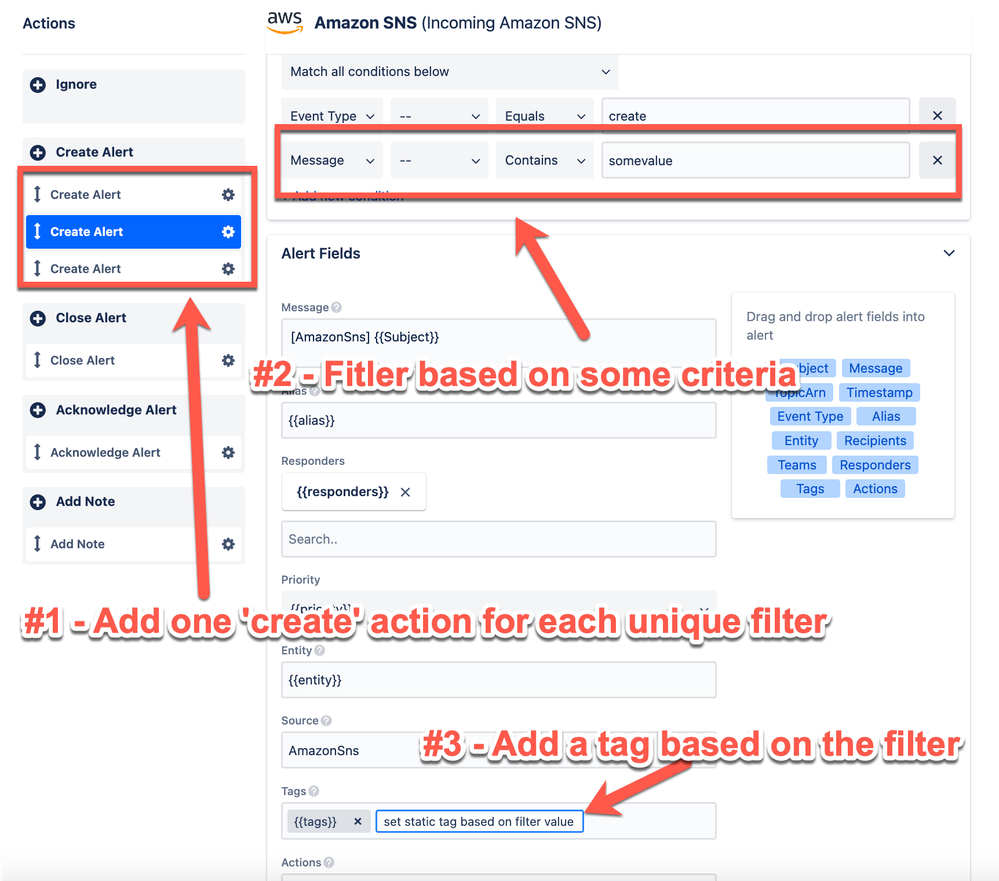The width and height of the screenshot is (999, 881).
Task: Click help icon next to Actions label
Action: (329, 863)
